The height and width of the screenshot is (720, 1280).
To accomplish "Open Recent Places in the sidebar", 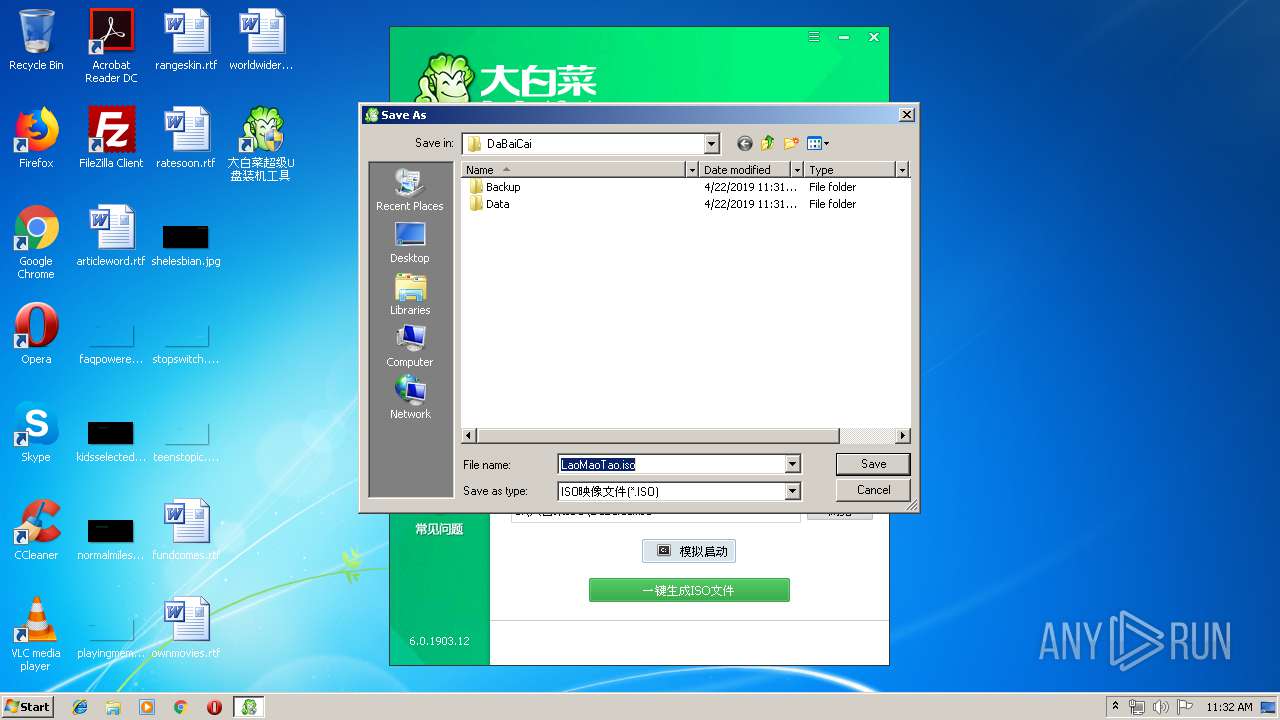I will [x=409, y=190].
